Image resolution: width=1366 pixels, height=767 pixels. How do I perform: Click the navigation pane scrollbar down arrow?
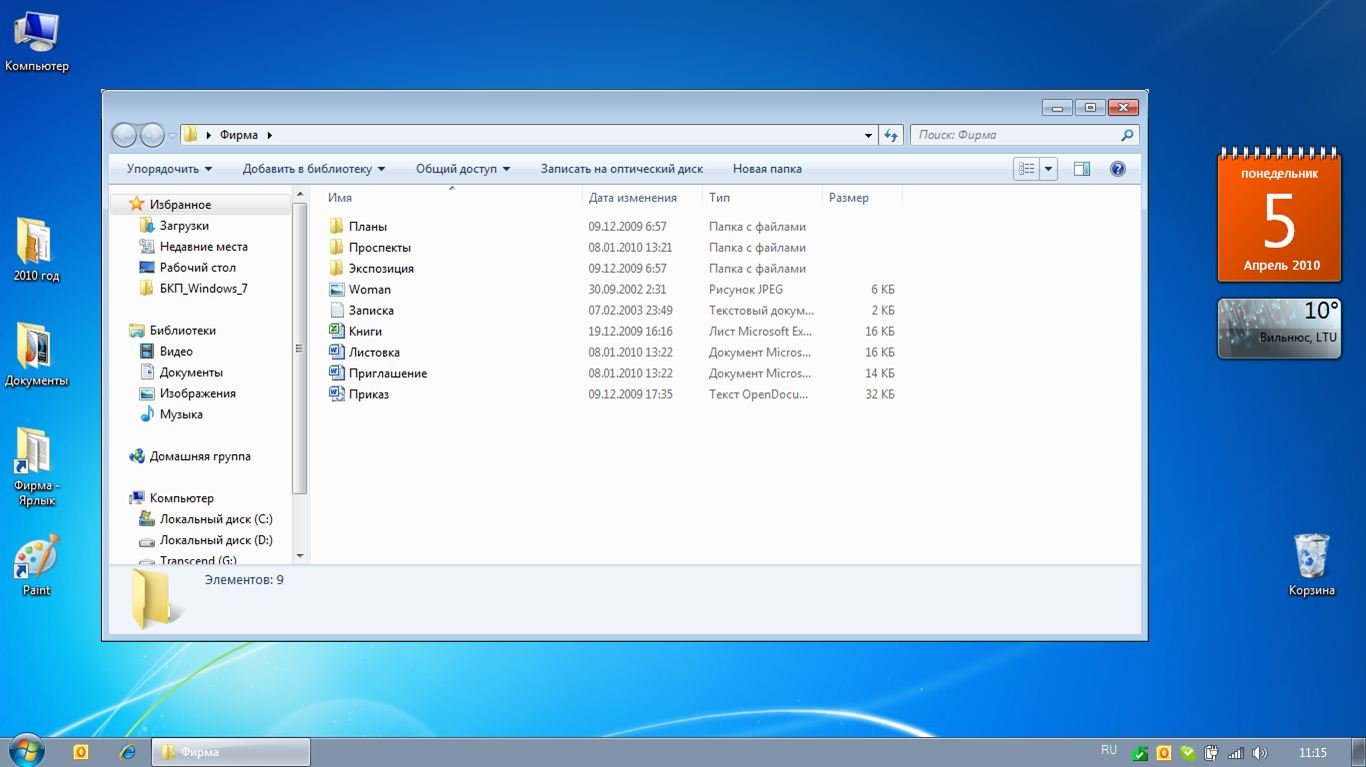(x=300, y=555)
